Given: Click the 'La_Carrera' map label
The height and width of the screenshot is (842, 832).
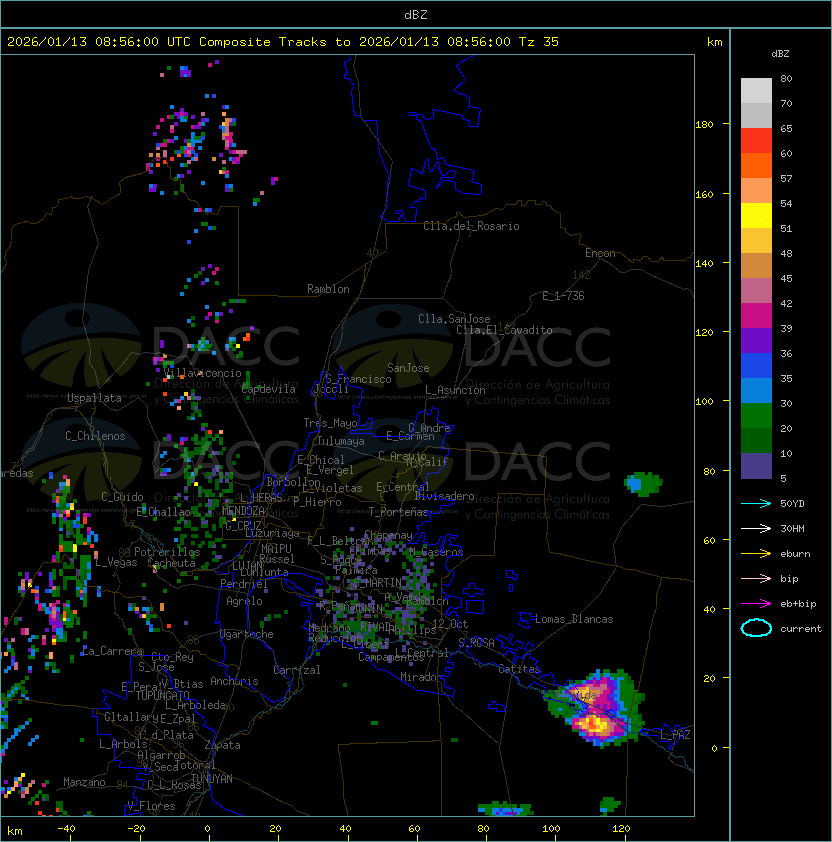Looking at the screenshot, I should [x=112, y=651].
